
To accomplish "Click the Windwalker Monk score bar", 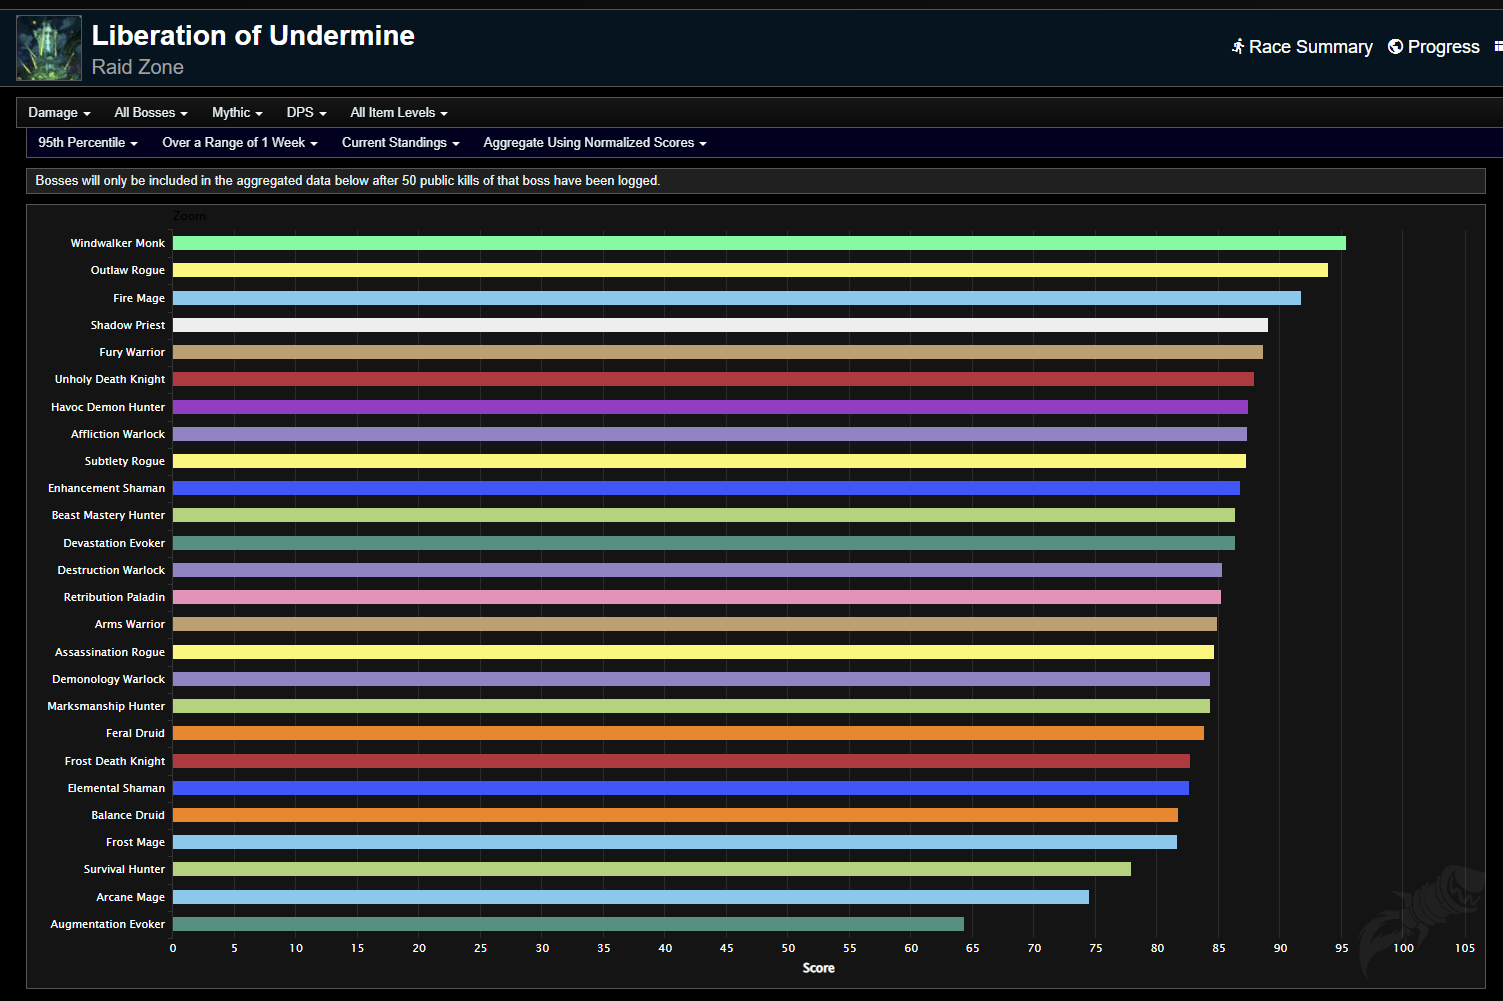I will [x=758, y=243].
